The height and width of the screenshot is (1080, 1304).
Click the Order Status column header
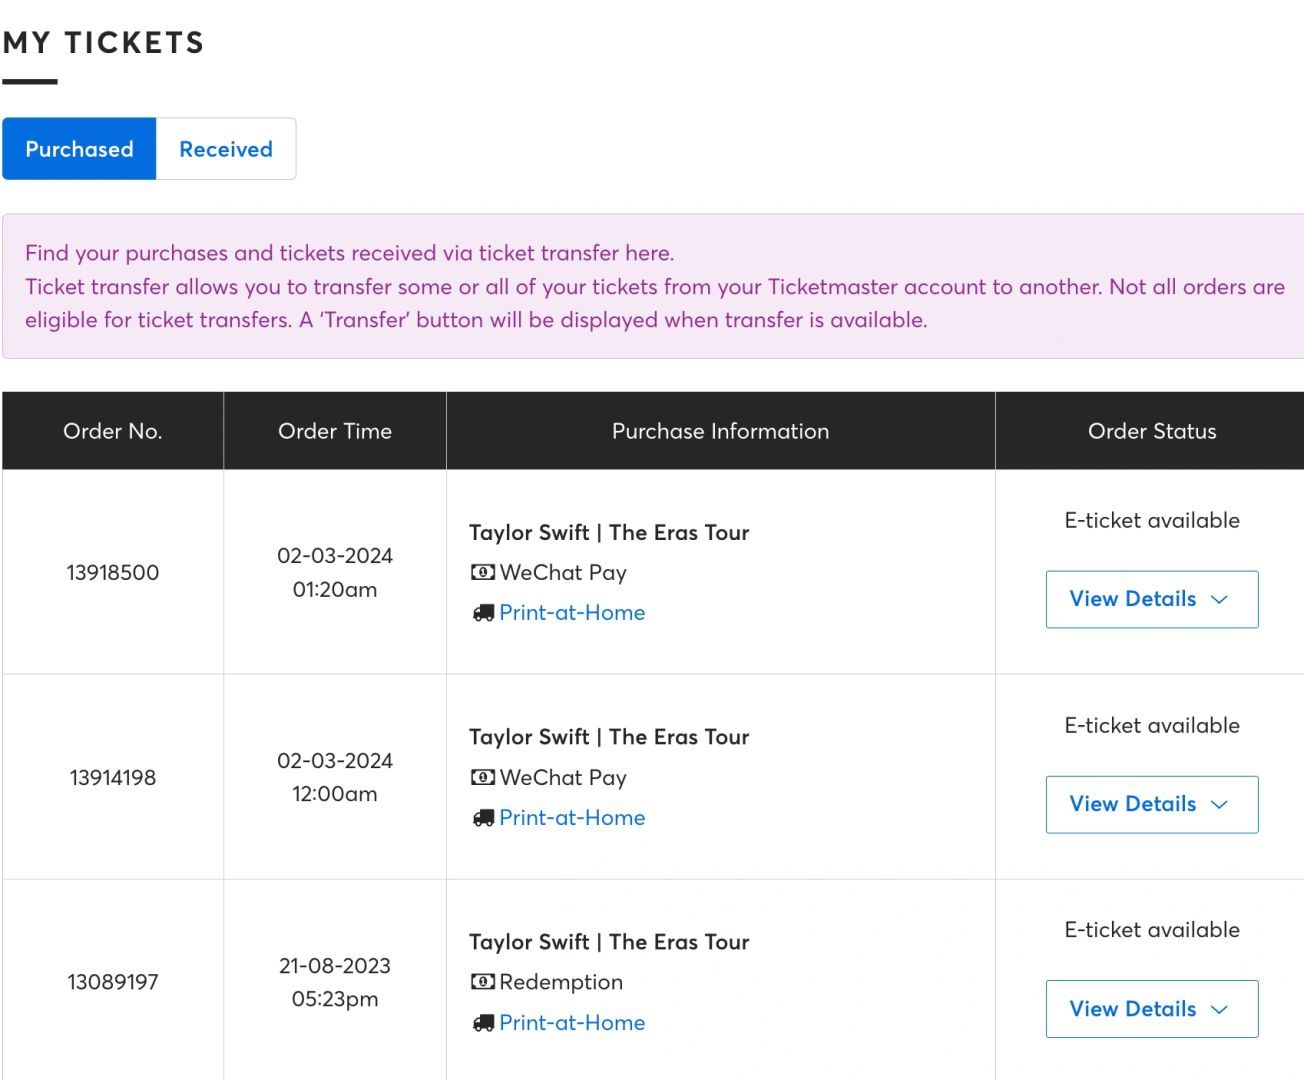click(1152, 431)
